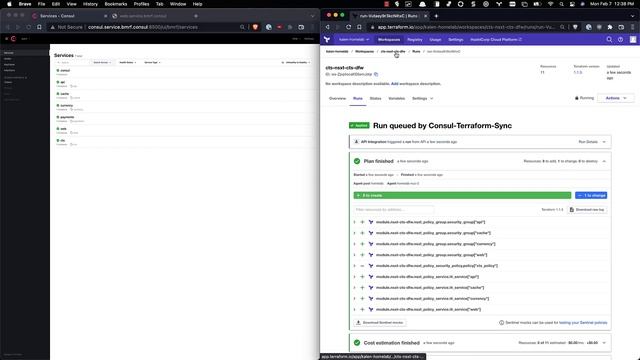This screenshot has height=360, width=640.
Task: Switch to the States tab
Action: 375,98
